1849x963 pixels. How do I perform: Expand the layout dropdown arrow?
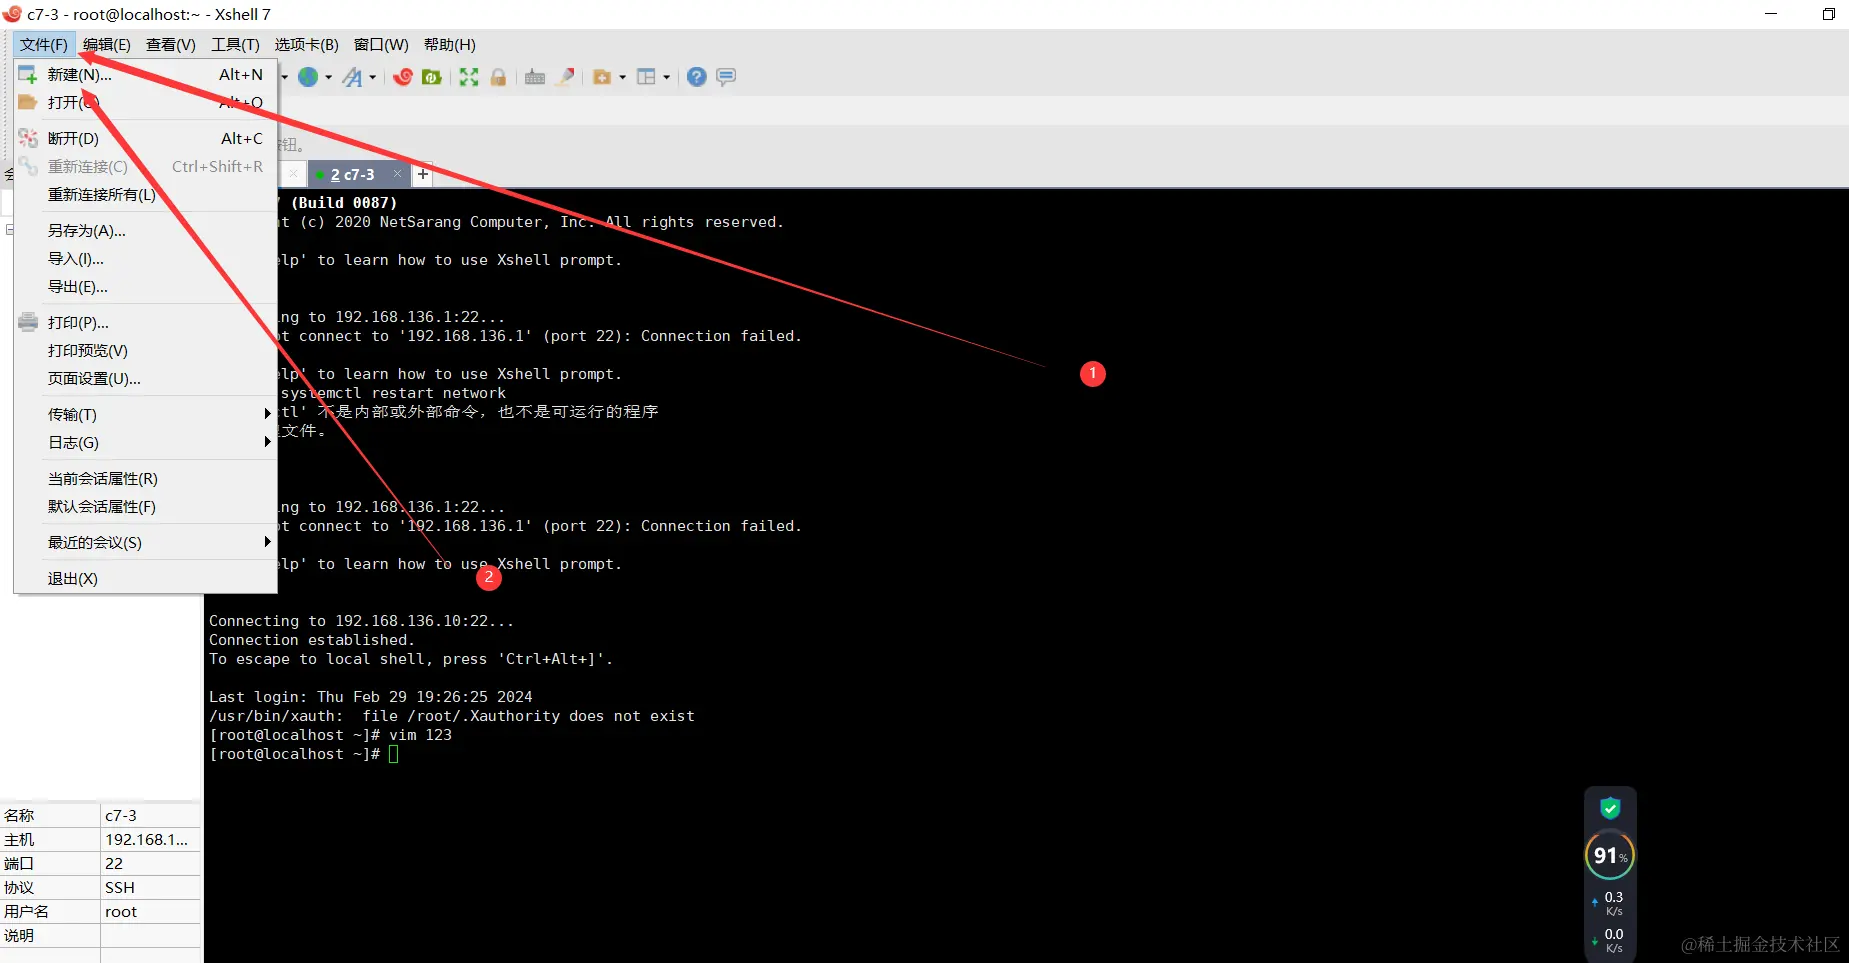(666, 77)
